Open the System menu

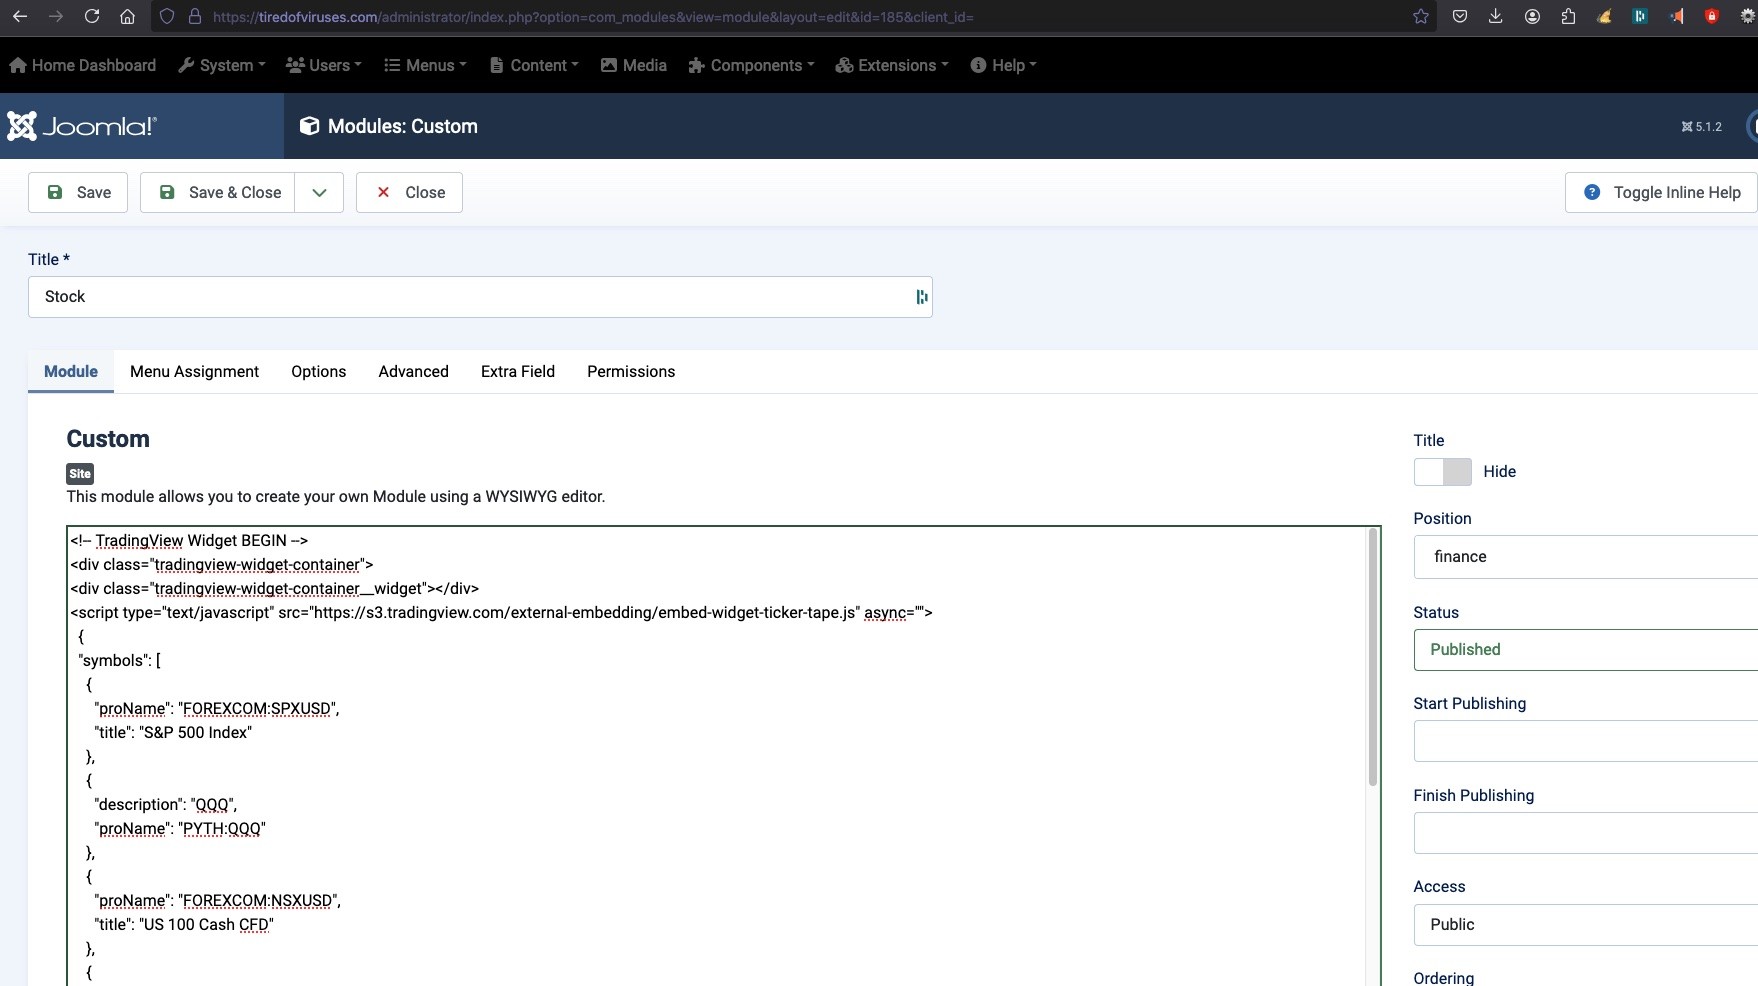click(222, 65)
